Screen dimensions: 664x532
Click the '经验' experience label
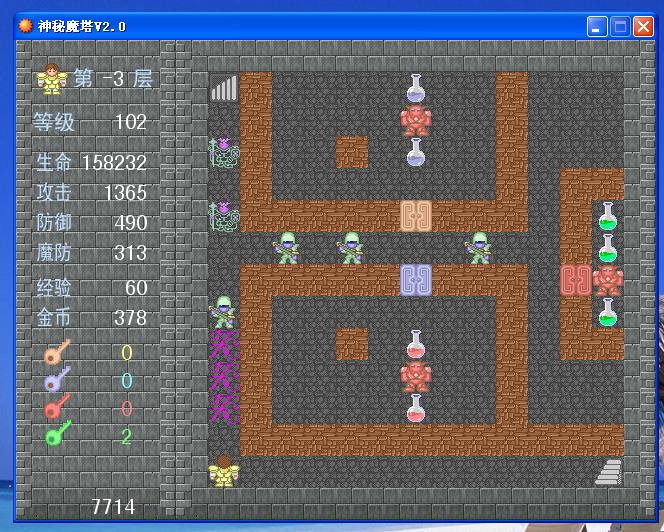click(x=54, y=288)
